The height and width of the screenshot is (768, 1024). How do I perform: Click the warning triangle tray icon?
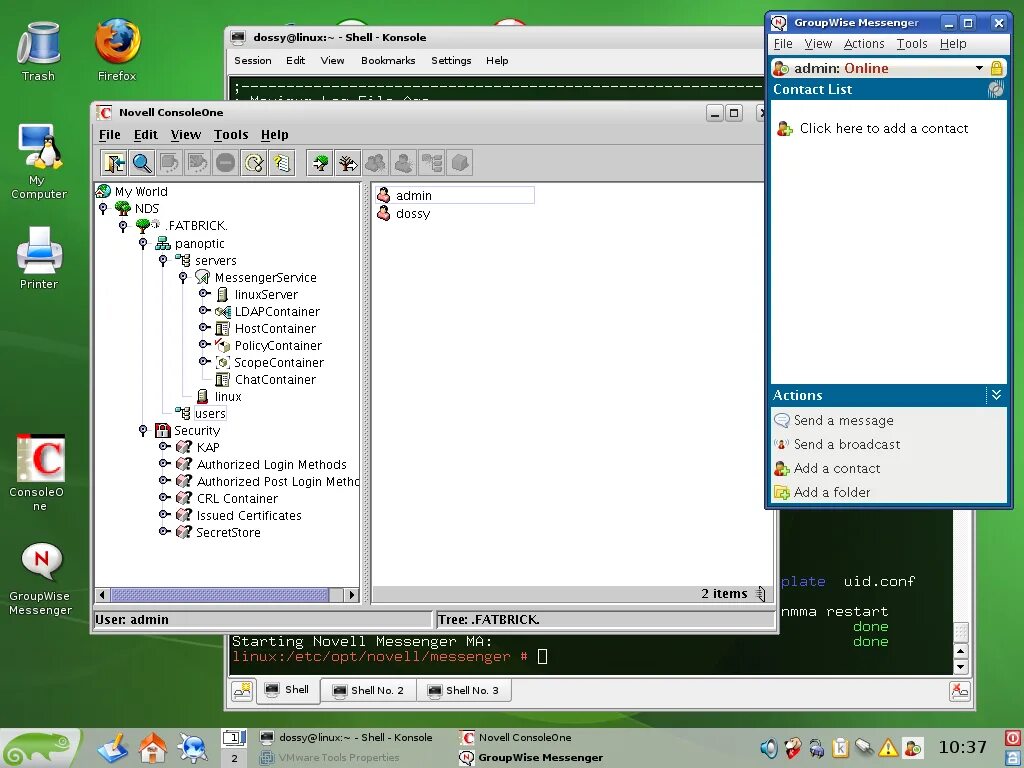coord(888,748)
